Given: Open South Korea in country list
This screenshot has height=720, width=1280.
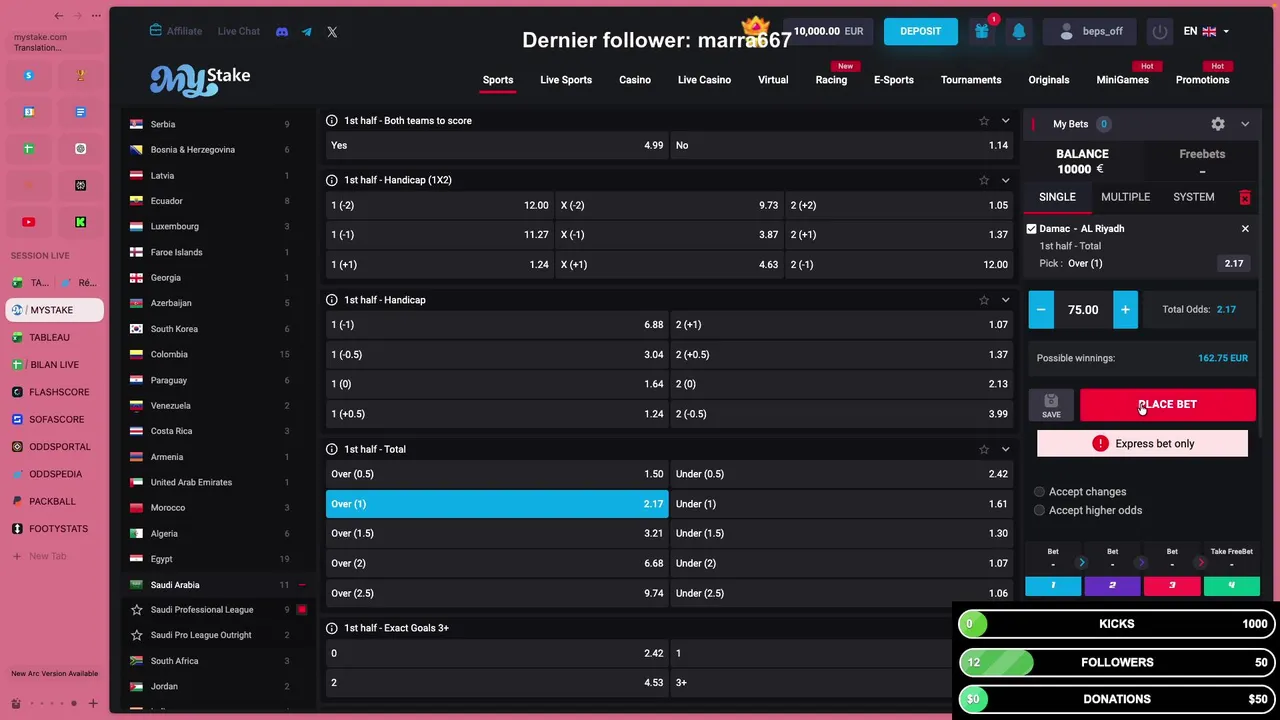Looking at the screenshot, I should pos(216,329).
